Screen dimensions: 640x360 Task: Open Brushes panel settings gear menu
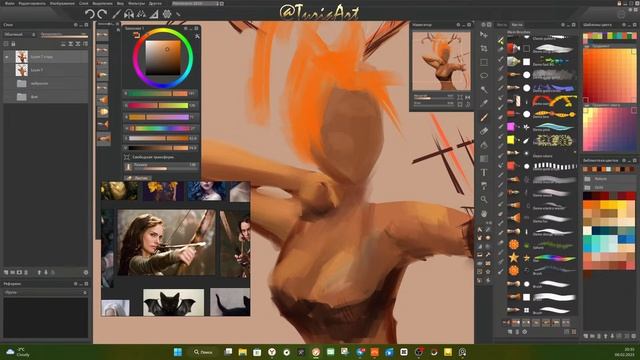click(x=563, y=25)
